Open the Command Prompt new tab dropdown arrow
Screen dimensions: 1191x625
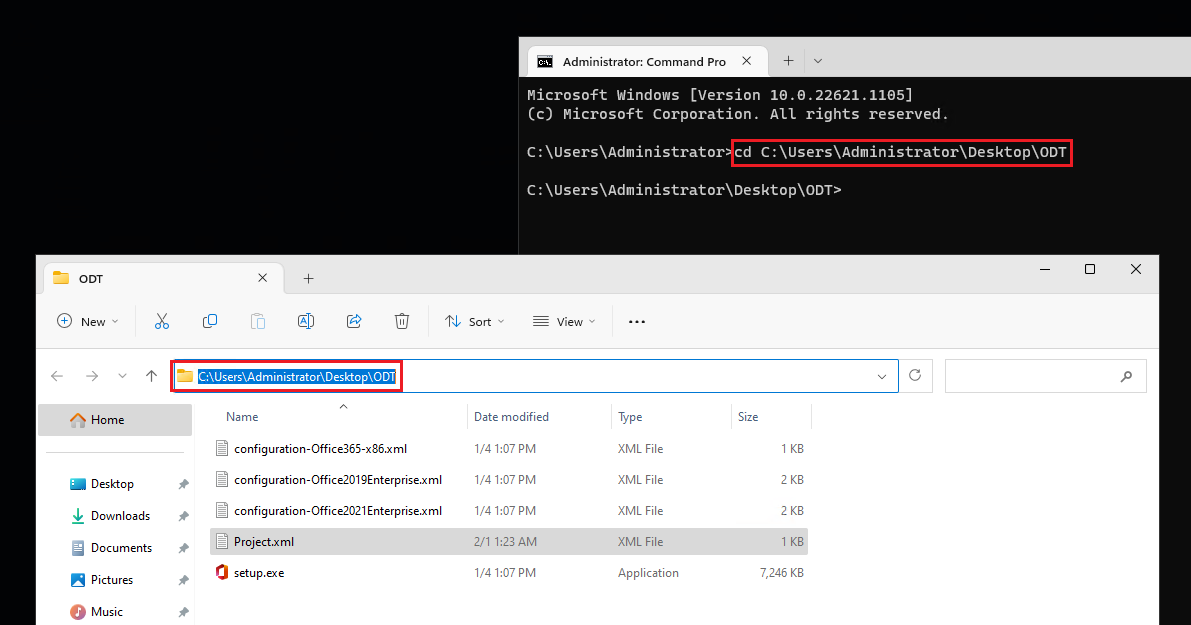point(818,61)
